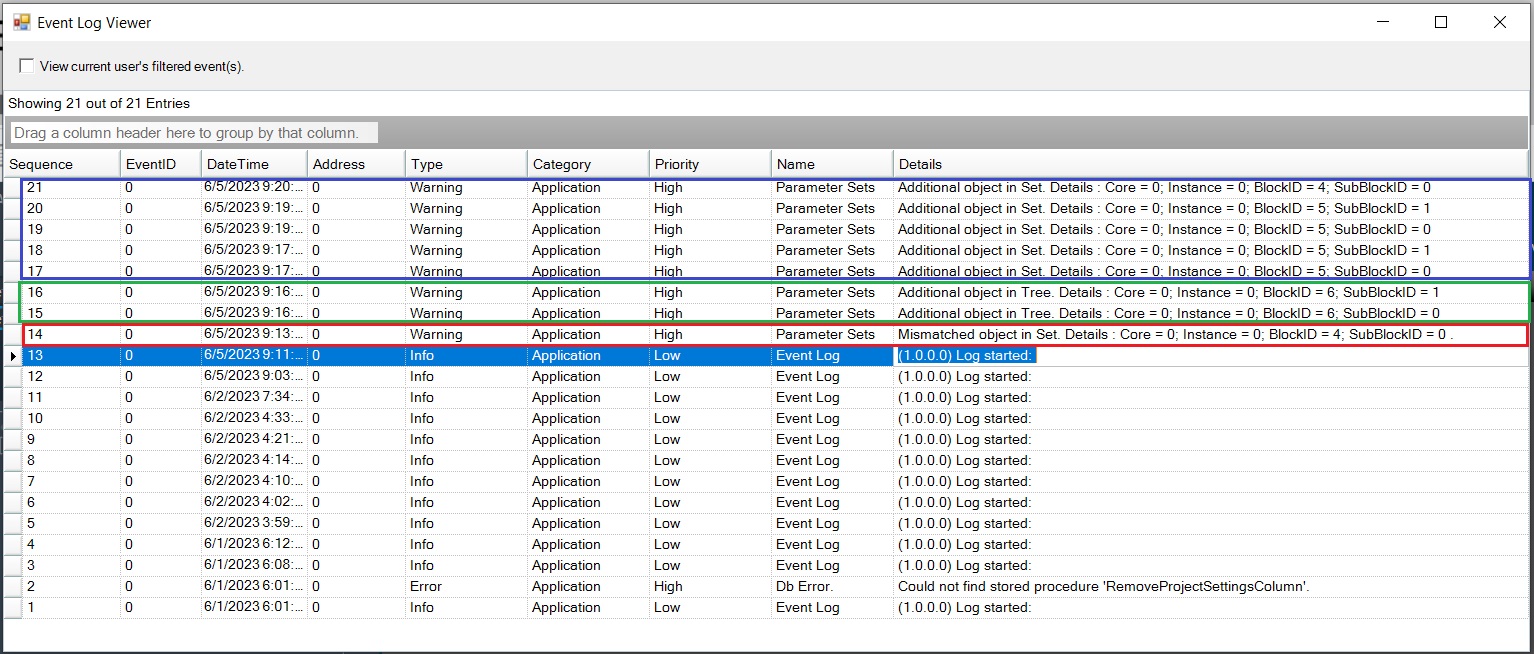
Task: Close the Event Log Viewer window
Action: click(x=1499, y=22)
